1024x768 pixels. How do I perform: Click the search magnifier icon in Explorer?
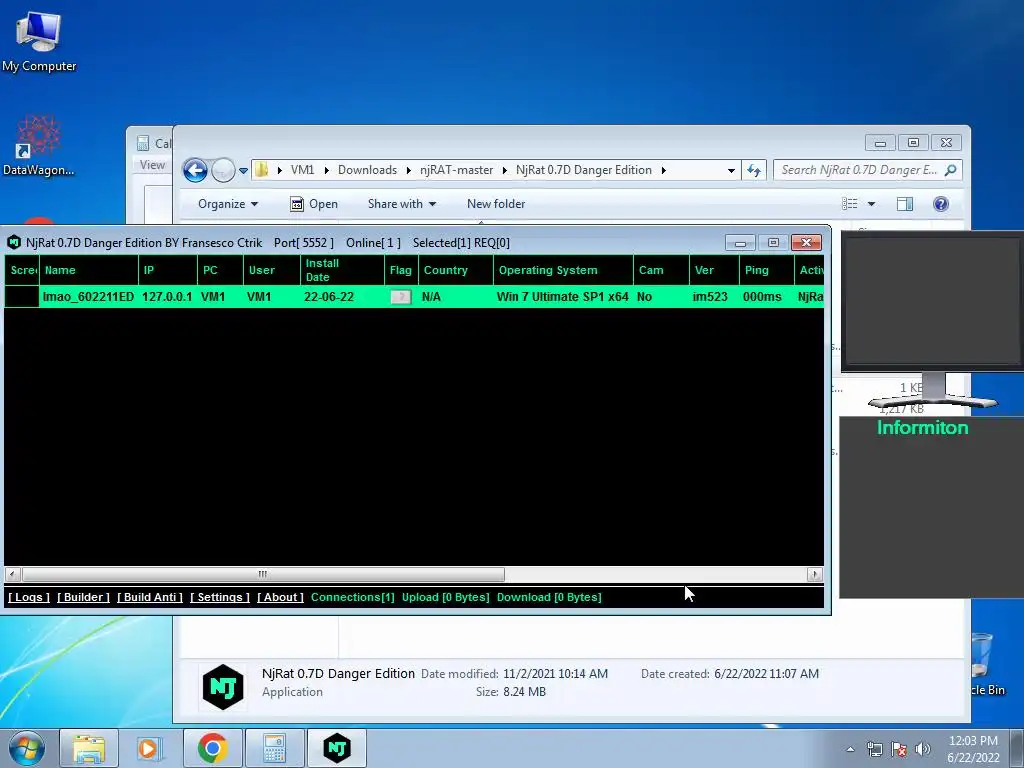(x=951, y=170)
